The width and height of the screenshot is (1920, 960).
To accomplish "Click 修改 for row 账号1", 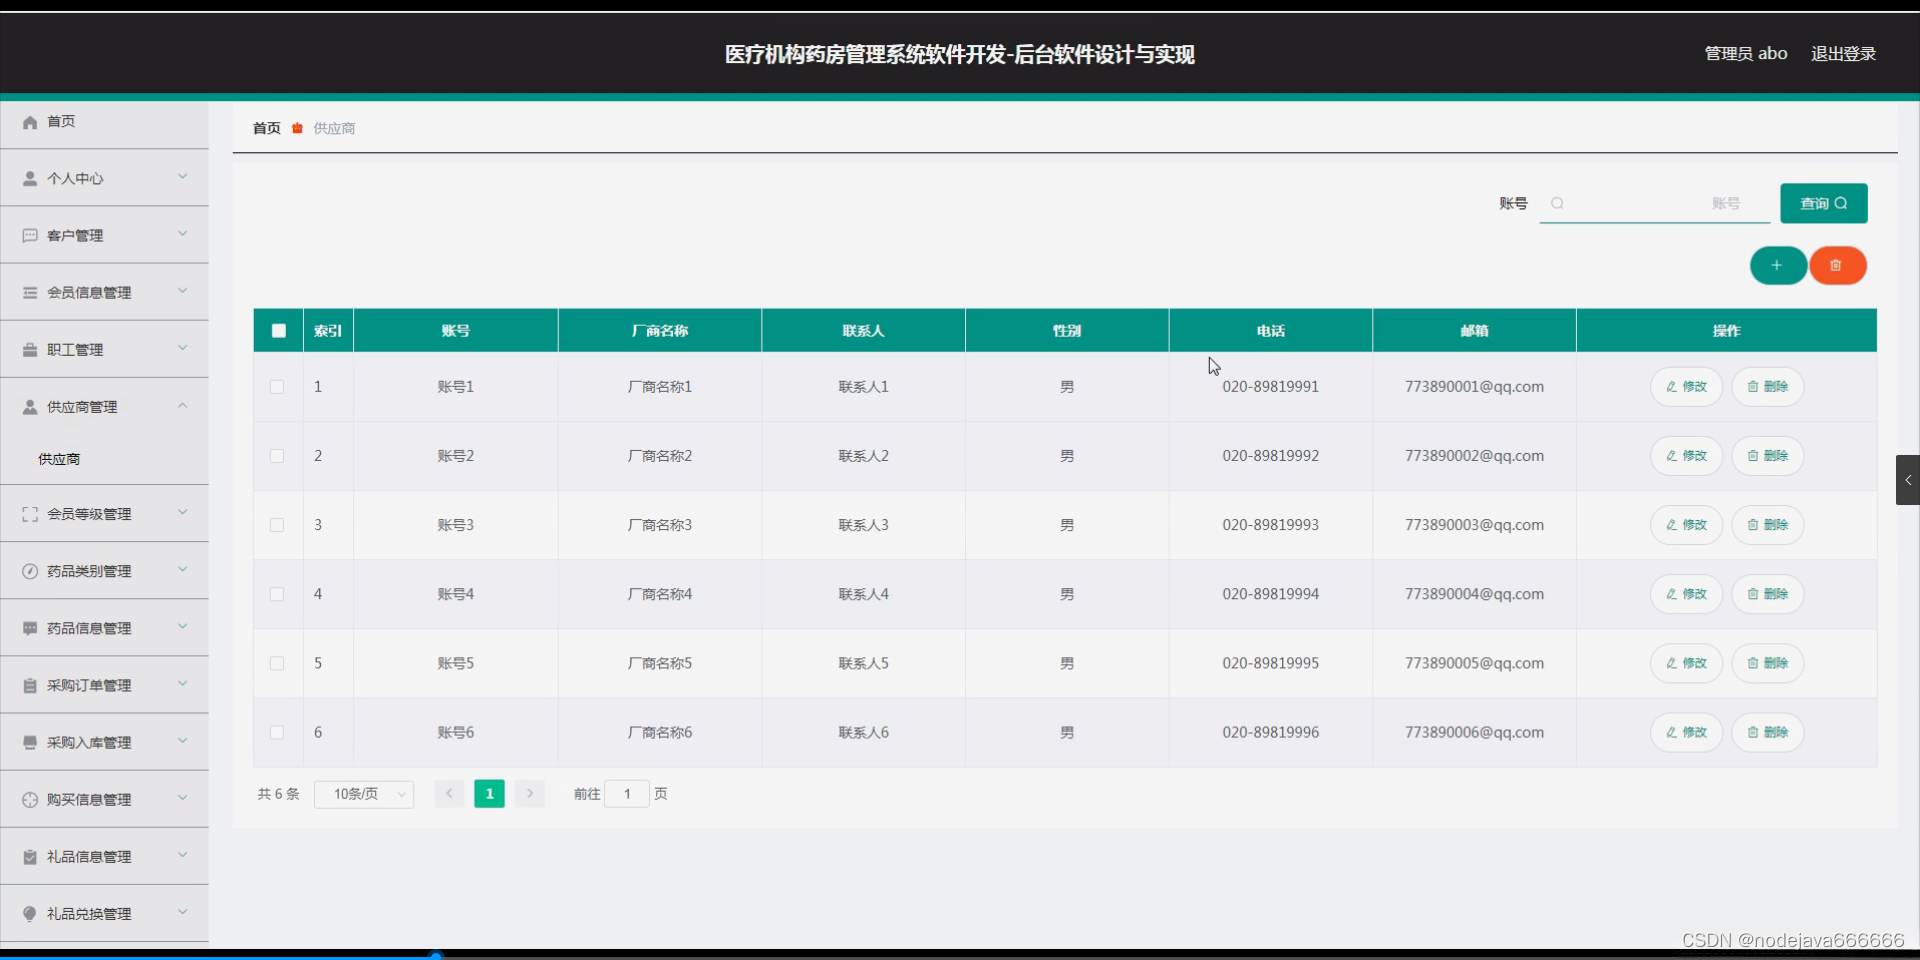I will [x=1686, y=387].
